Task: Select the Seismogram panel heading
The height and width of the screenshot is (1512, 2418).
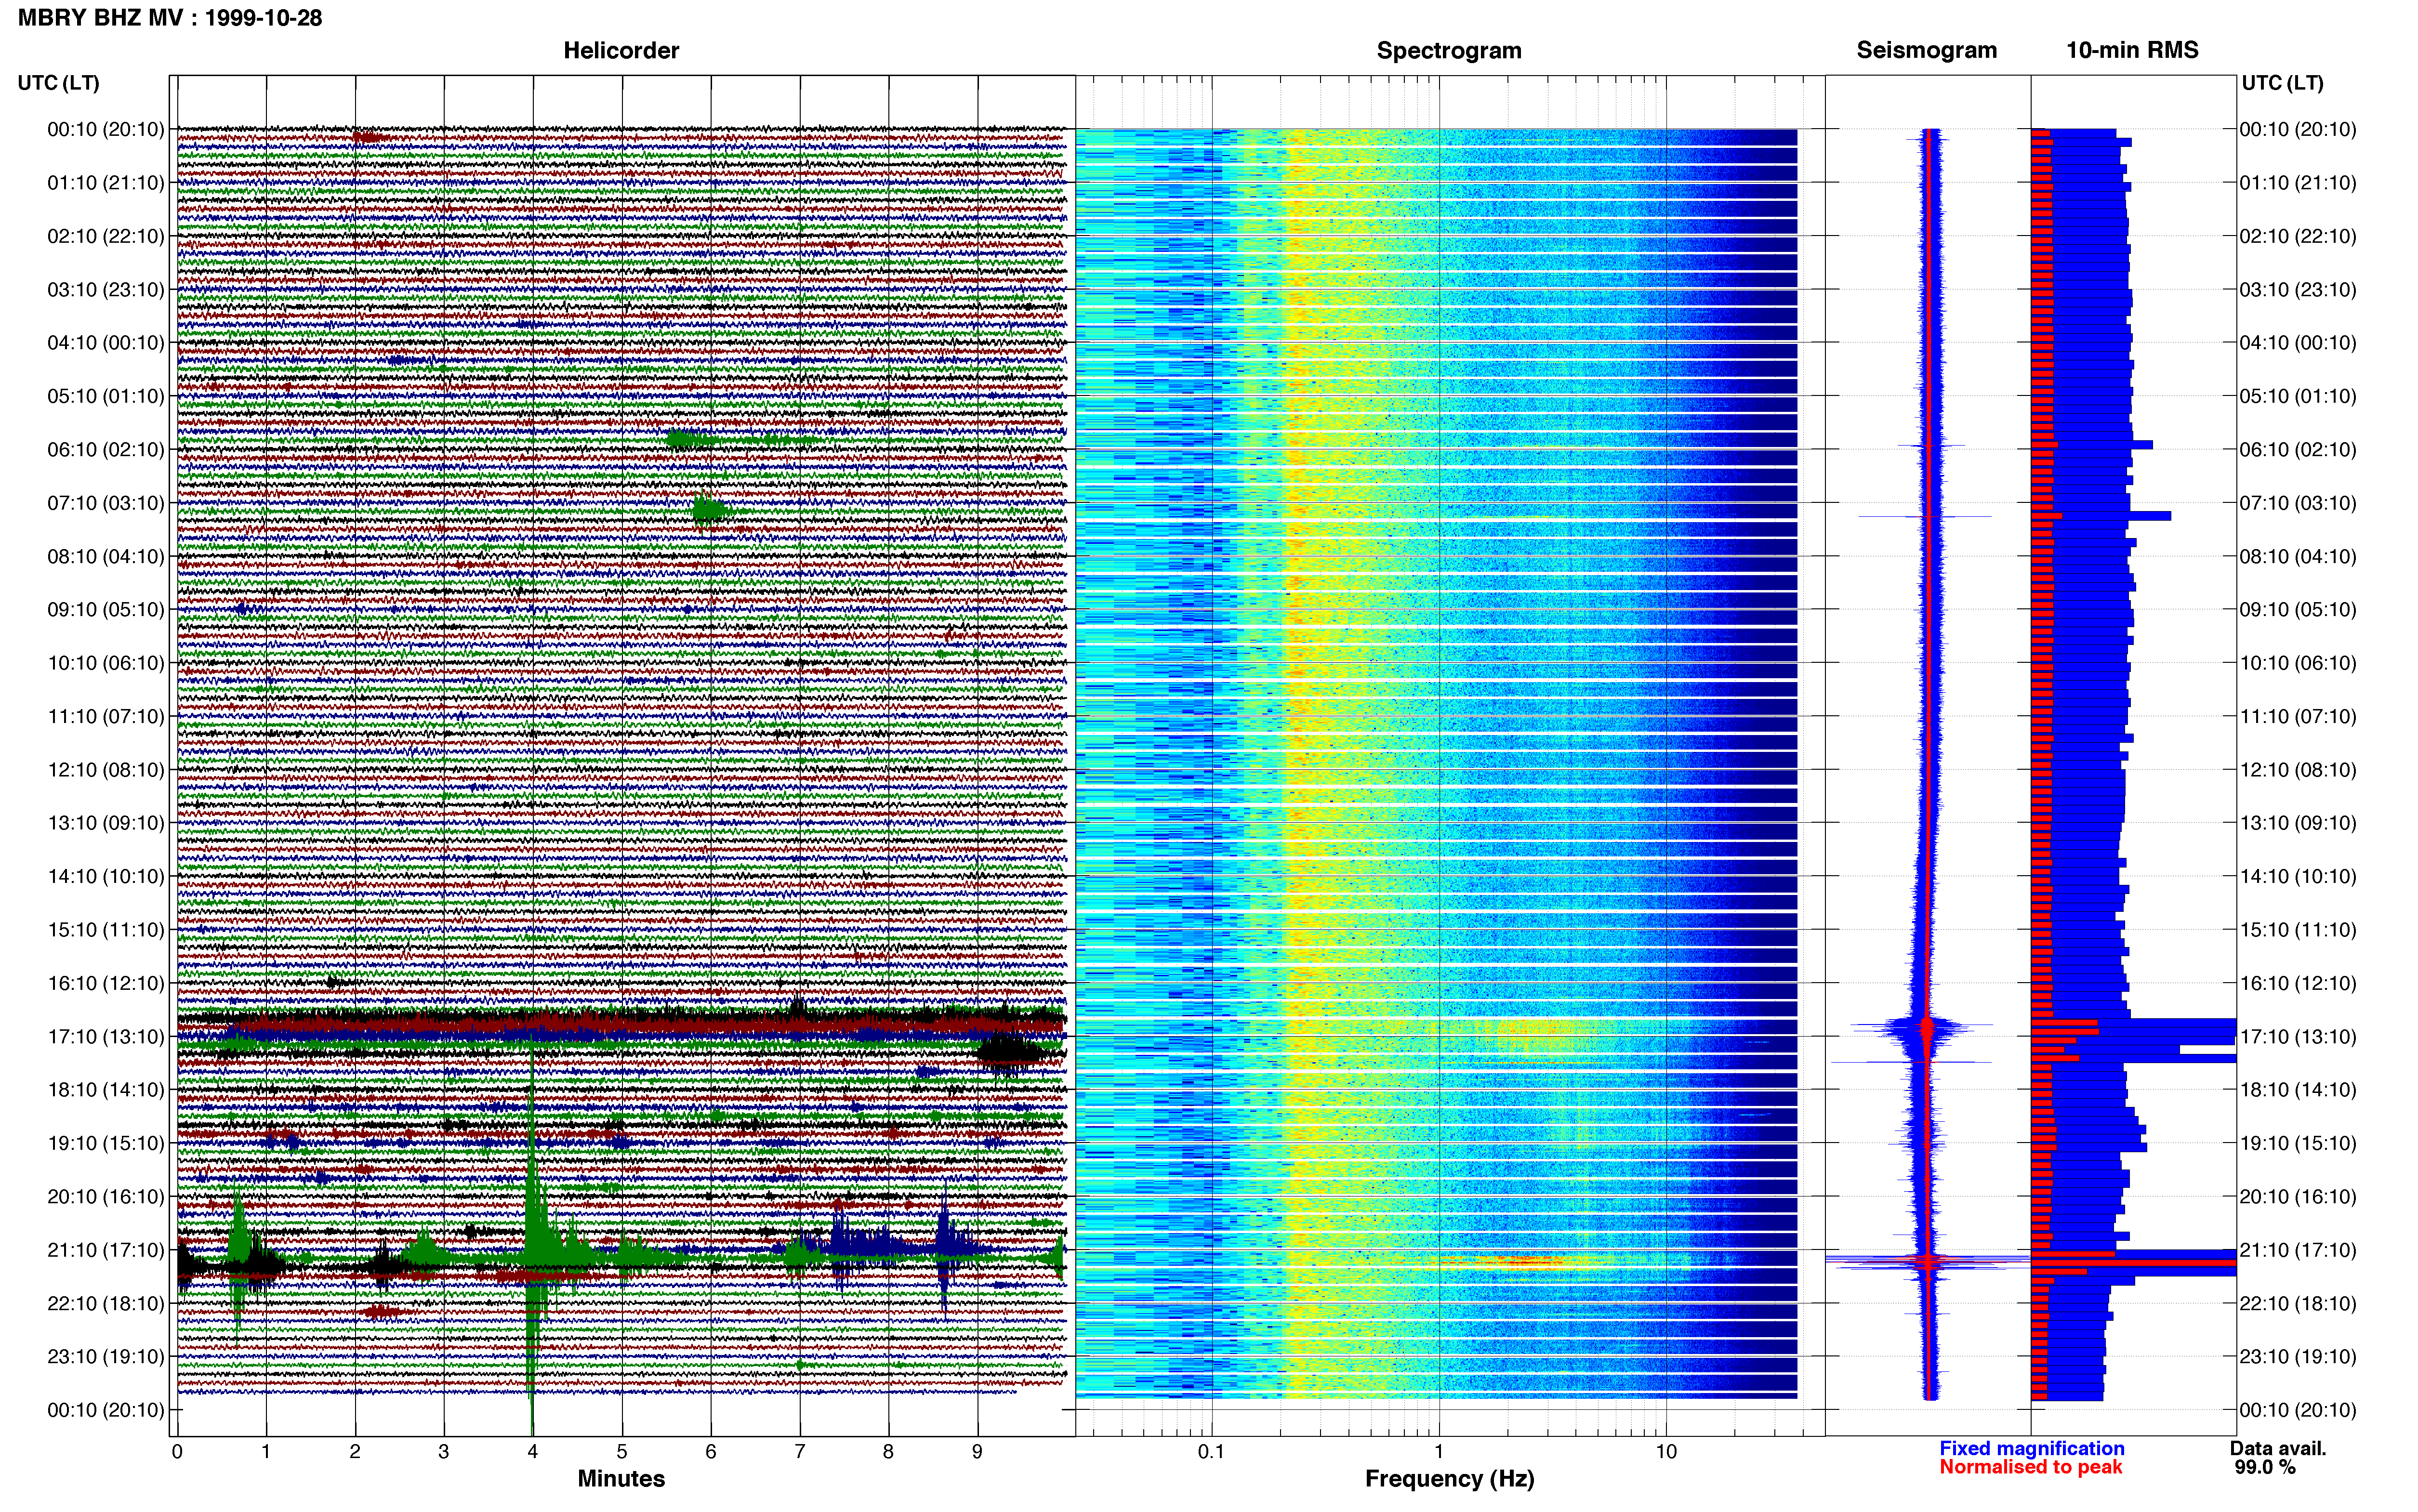Action: click(x=1926, y=50)
